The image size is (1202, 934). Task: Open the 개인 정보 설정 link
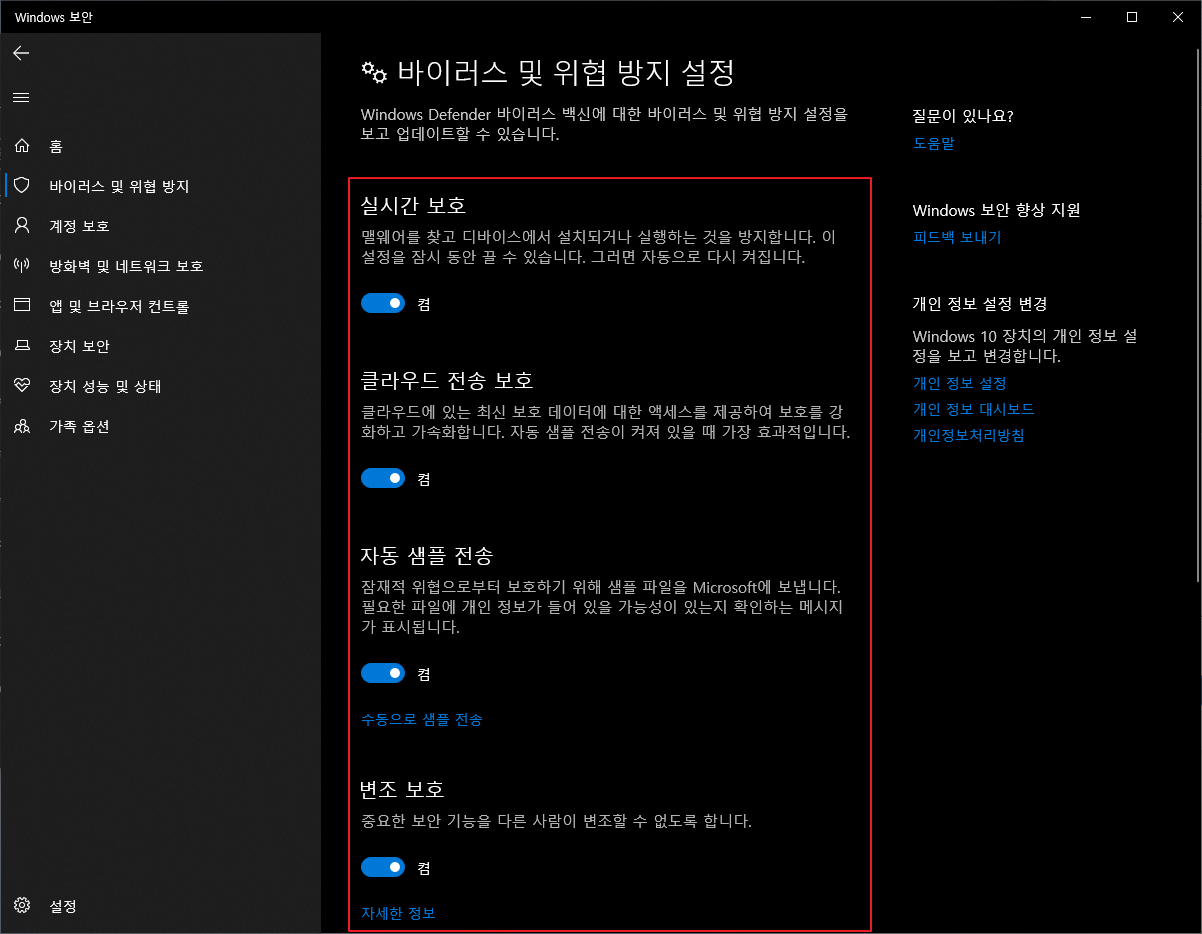(x=959, y=383)
